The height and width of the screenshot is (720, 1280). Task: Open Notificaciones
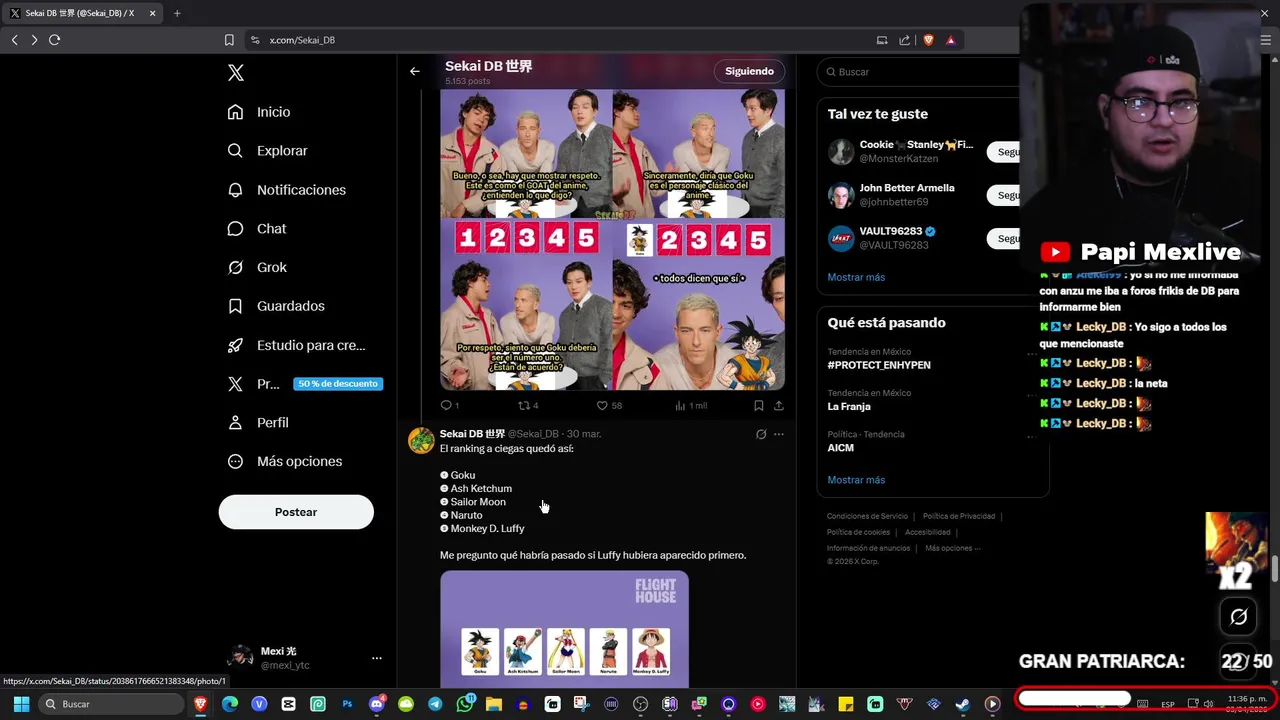coord(286,190)
